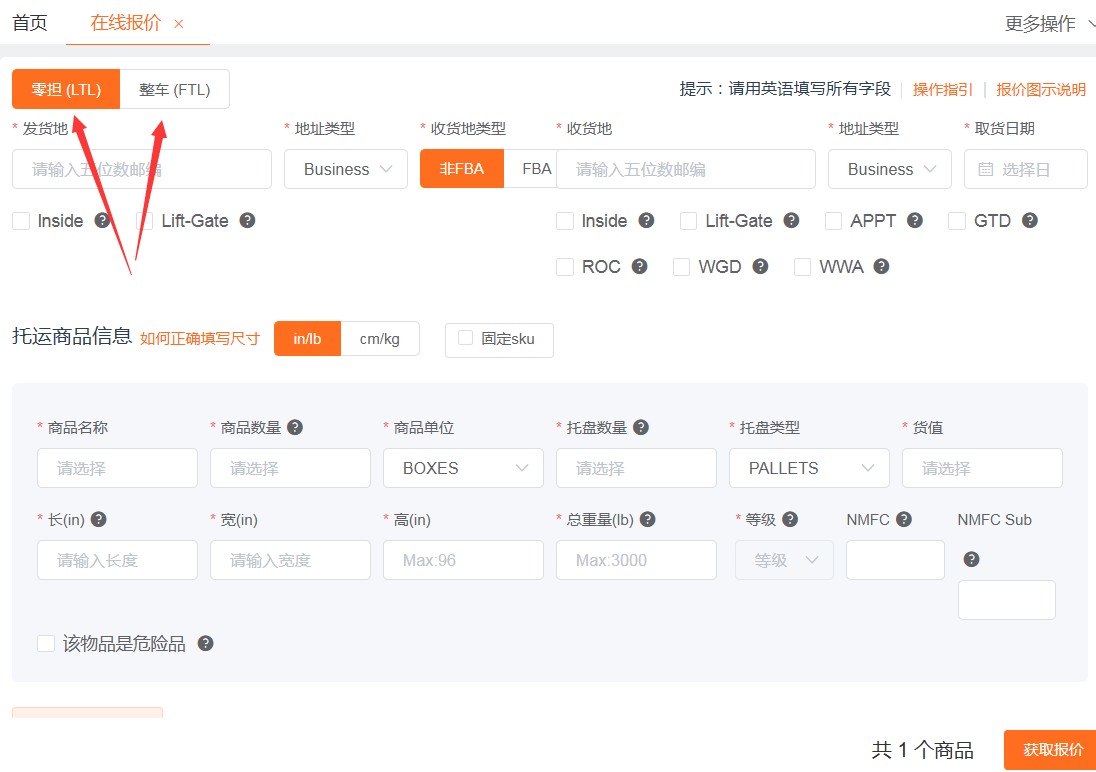This screenshot has height=772, width=1096.
Task: Click help icon beside WGD
Action: point(760,267)
